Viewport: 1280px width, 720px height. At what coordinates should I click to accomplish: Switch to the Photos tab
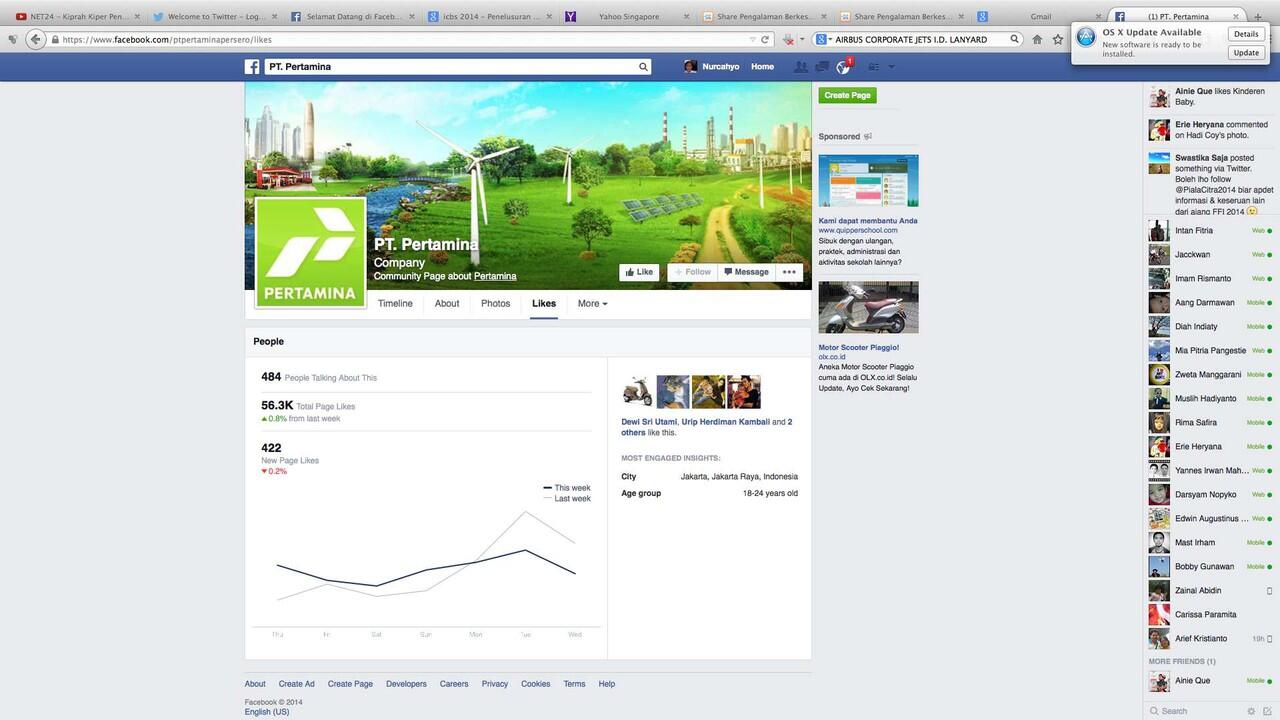pos(495,304)
